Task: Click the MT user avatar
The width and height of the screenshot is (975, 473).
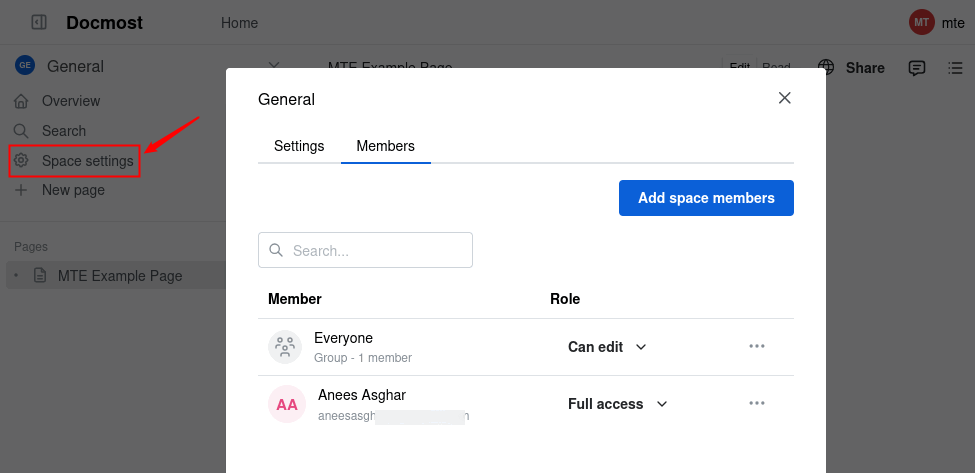Action: coord(921,22)
